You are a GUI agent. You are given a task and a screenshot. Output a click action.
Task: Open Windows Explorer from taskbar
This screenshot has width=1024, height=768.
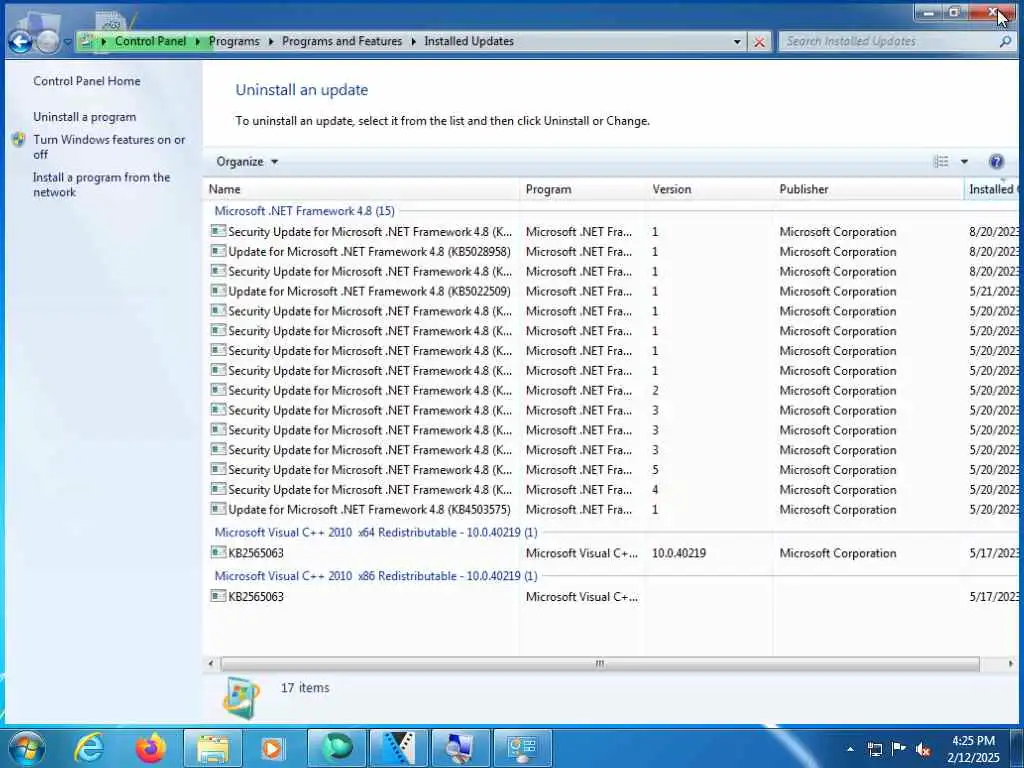pos(213,749)
